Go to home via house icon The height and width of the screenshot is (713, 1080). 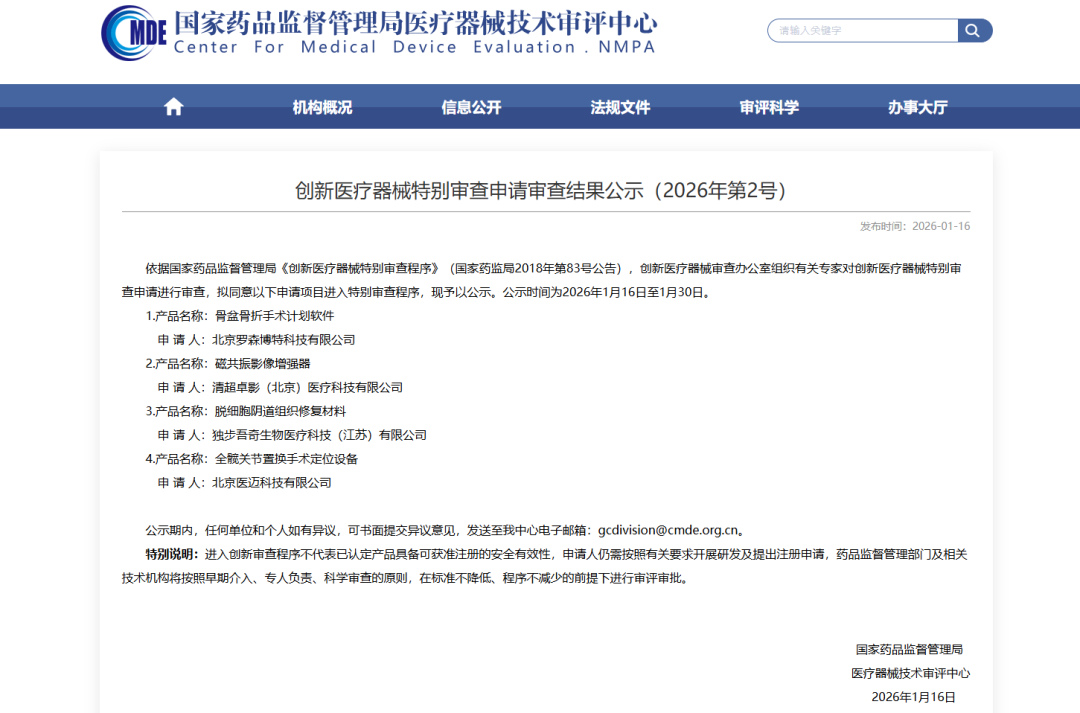(174, 107)
